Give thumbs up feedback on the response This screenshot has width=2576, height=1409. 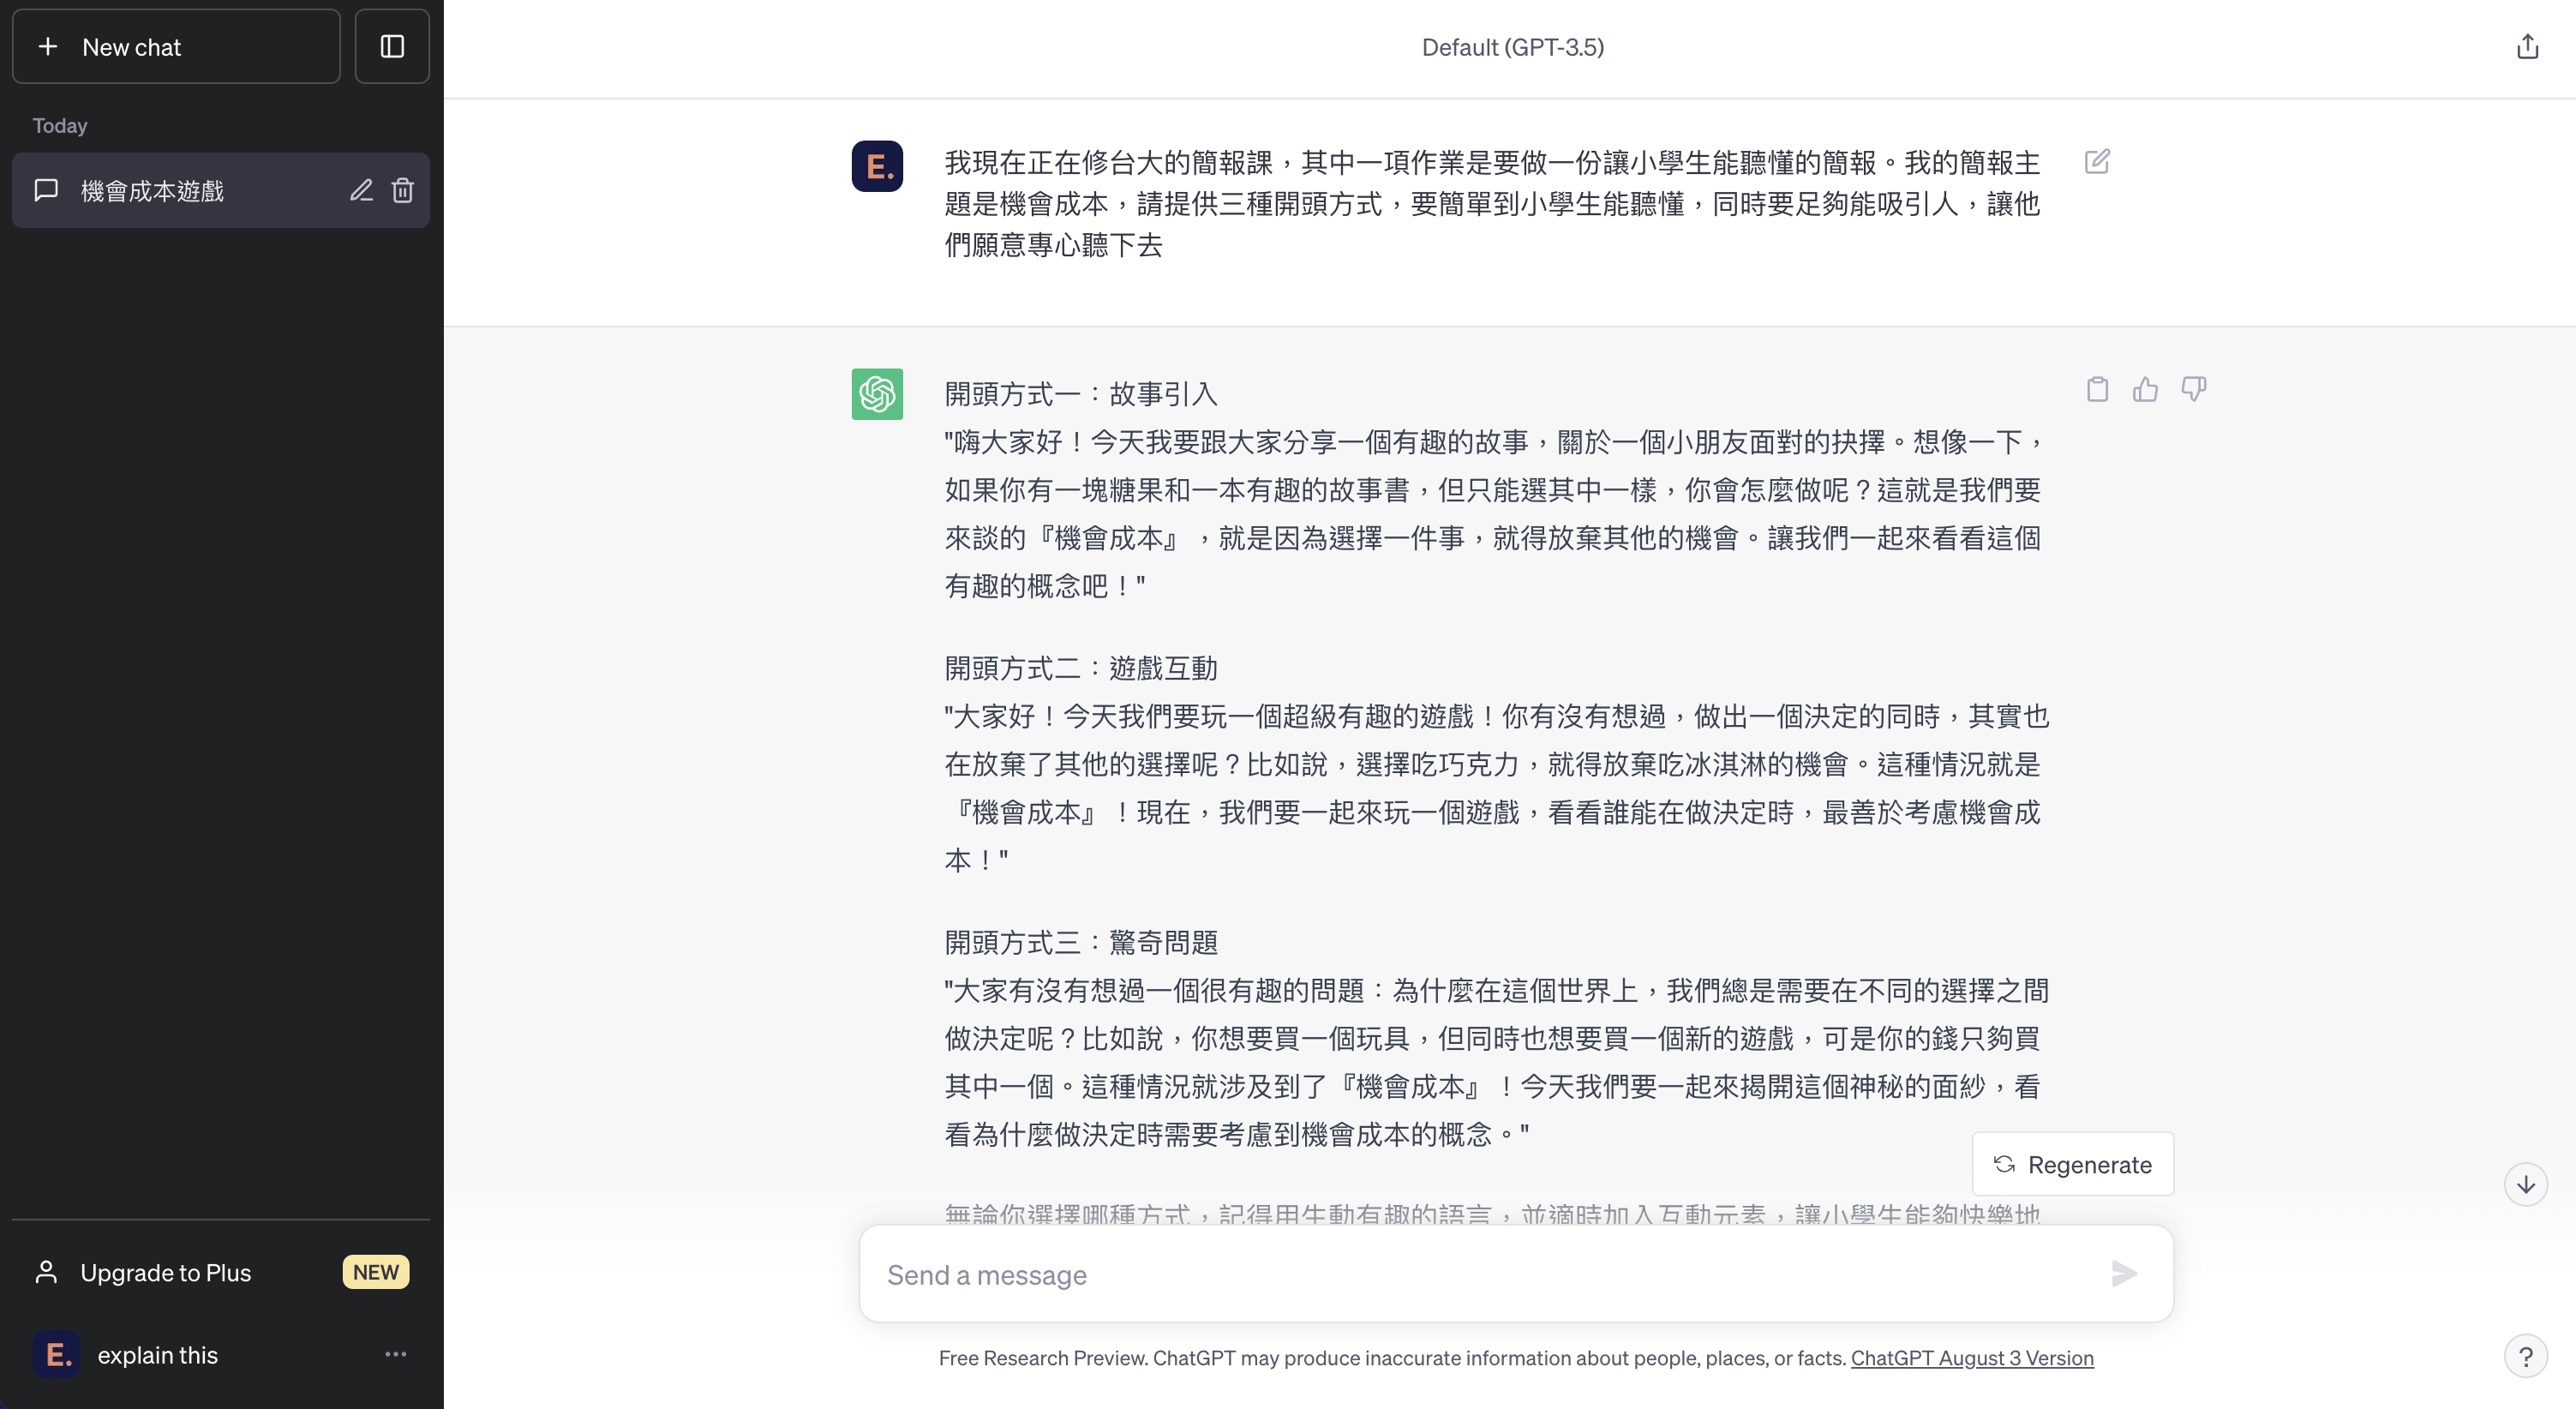2145,389
